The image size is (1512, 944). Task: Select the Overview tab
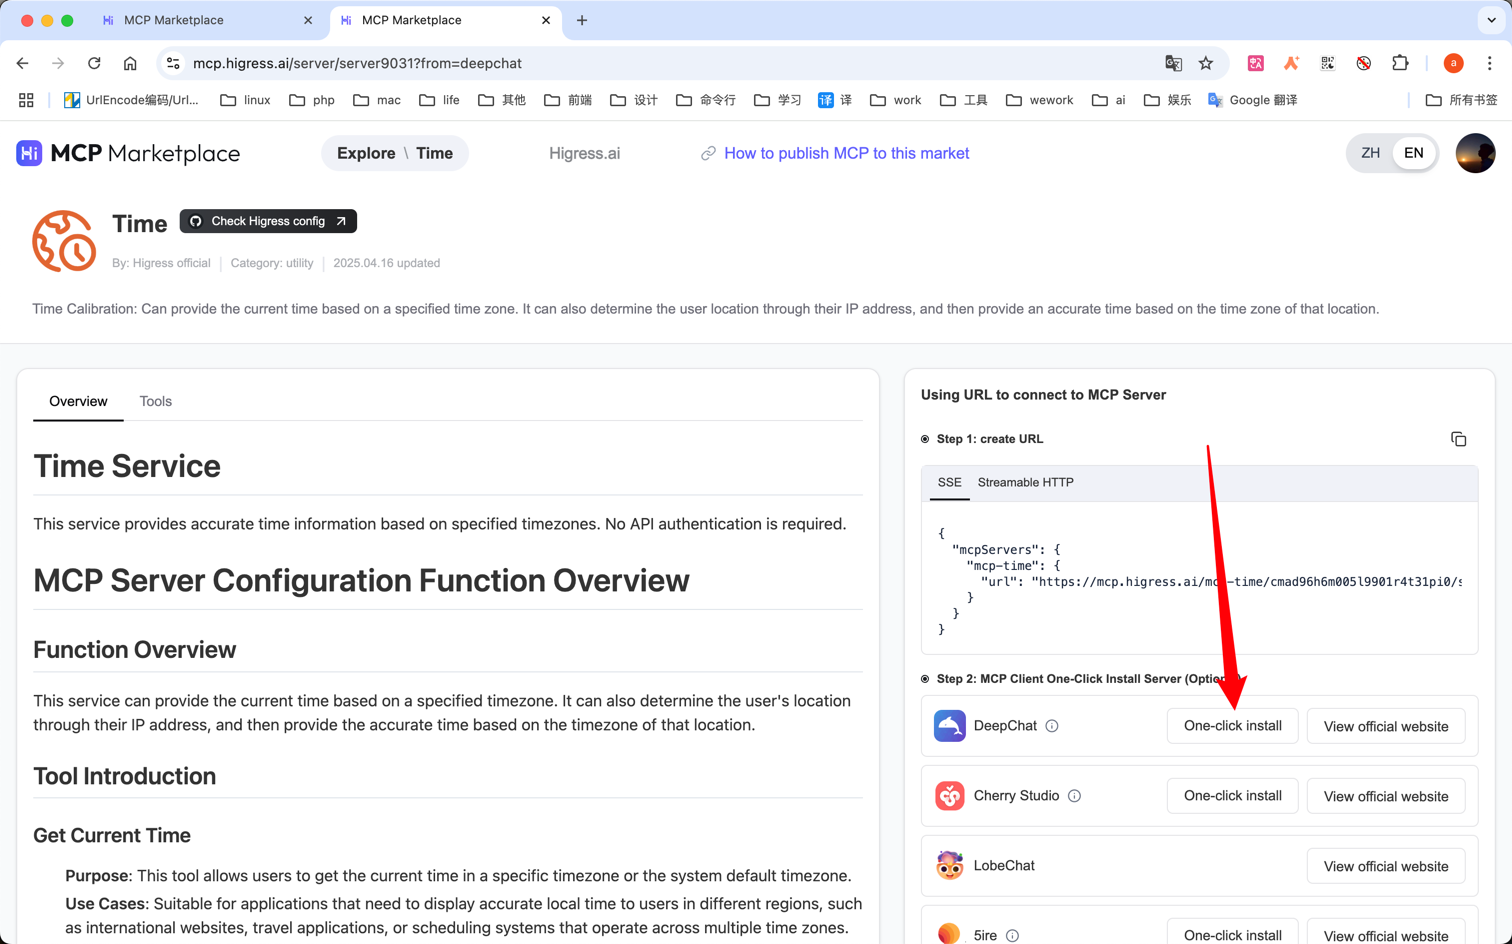(x=78, y=401)
